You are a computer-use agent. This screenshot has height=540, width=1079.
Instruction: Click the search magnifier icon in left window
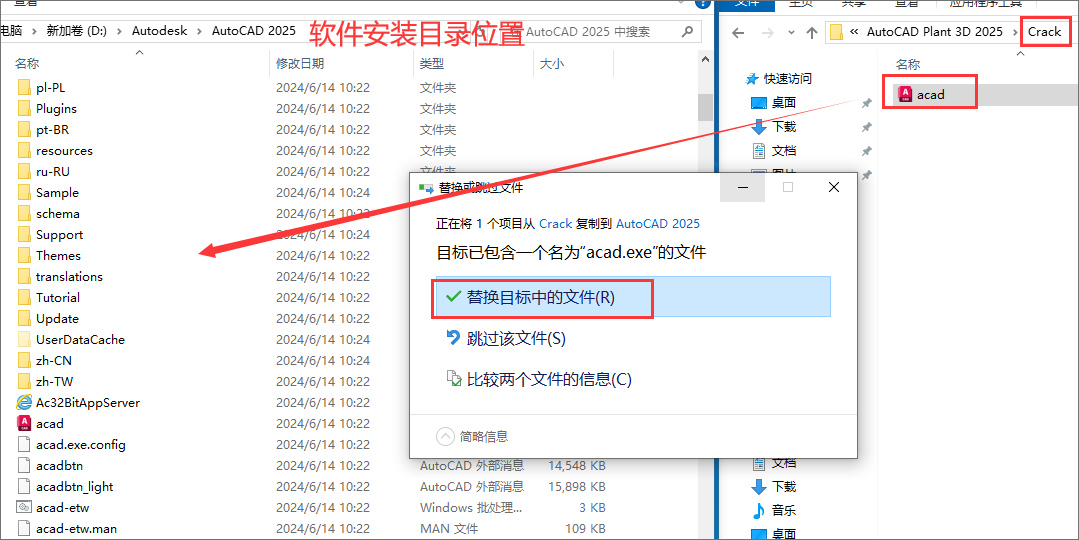[x=687, y=32]
